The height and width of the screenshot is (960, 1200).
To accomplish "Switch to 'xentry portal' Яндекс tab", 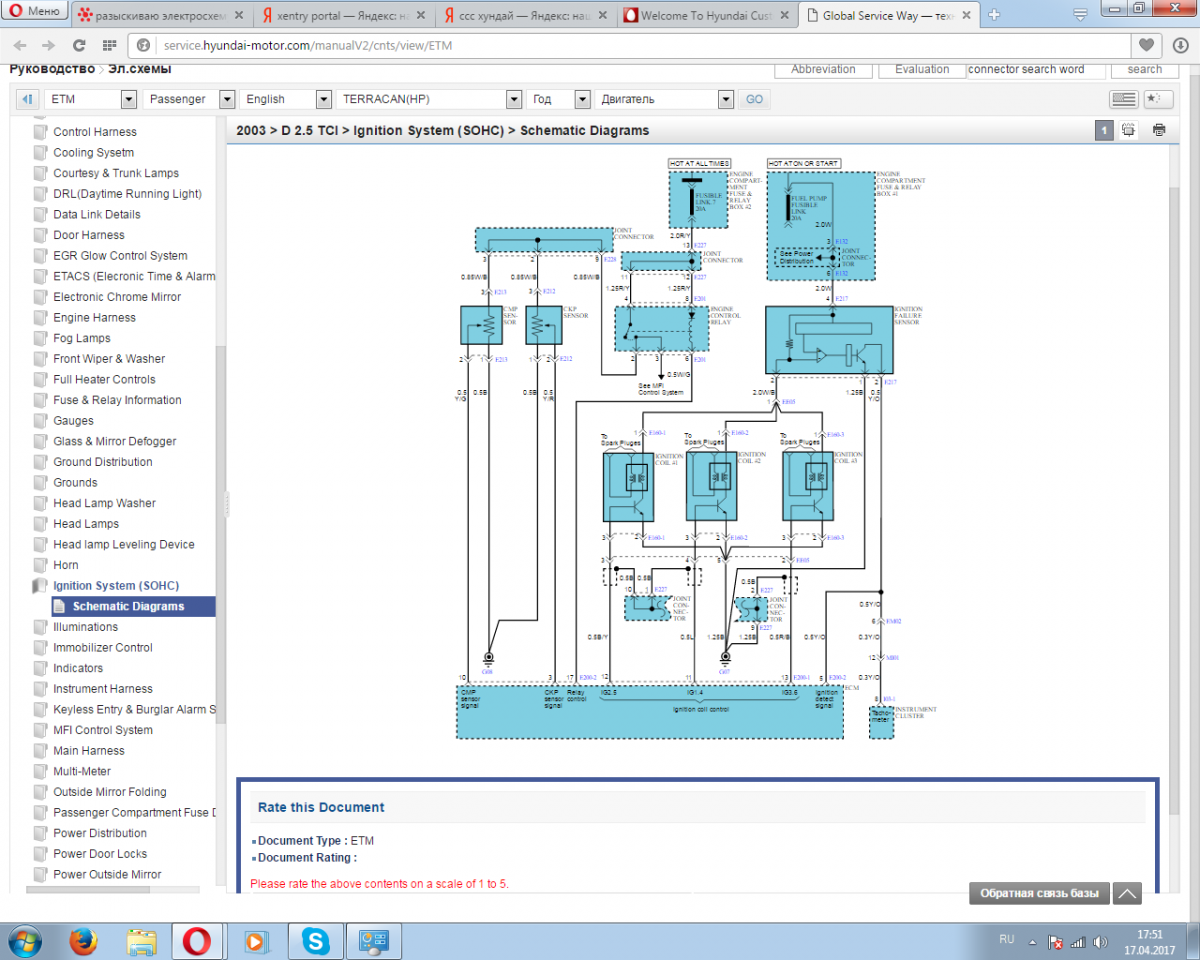I will coord(344,15).
